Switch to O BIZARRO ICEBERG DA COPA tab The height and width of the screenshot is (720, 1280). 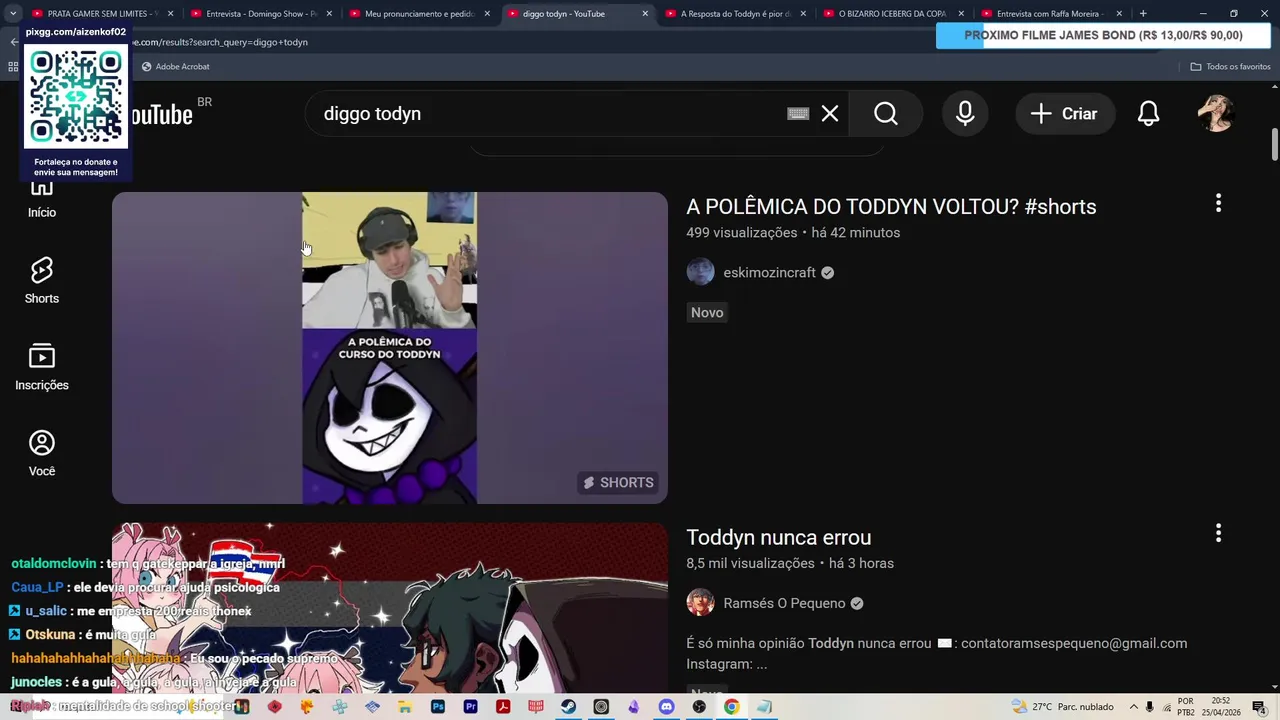[x=893, y=14]
